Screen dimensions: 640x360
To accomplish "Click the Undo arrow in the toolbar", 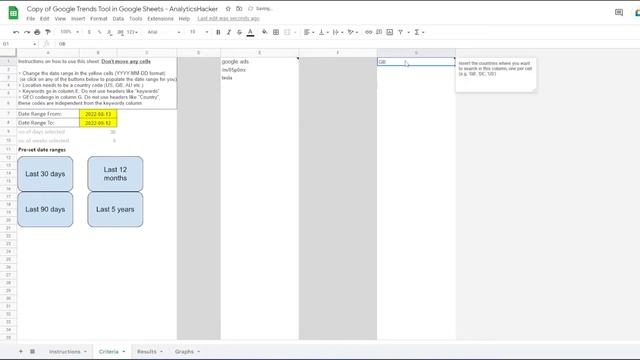I will 16,32.
